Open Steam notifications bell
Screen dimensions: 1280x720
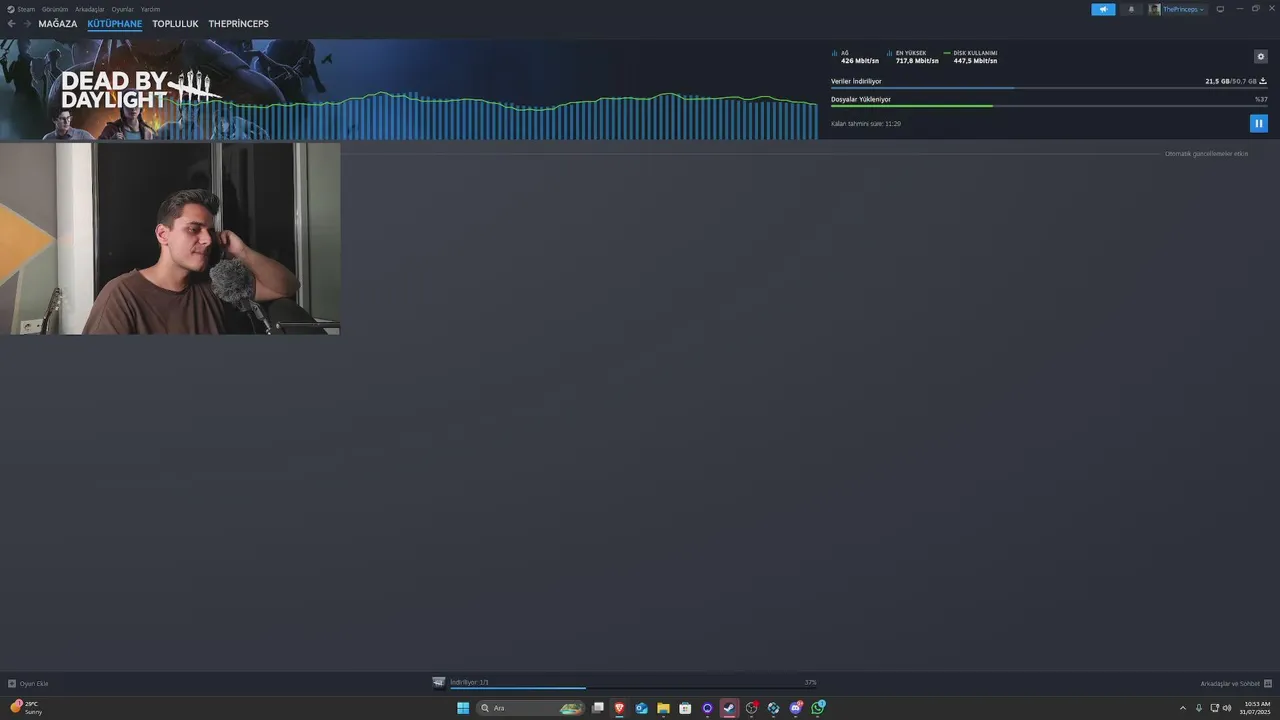point(1131,9)
